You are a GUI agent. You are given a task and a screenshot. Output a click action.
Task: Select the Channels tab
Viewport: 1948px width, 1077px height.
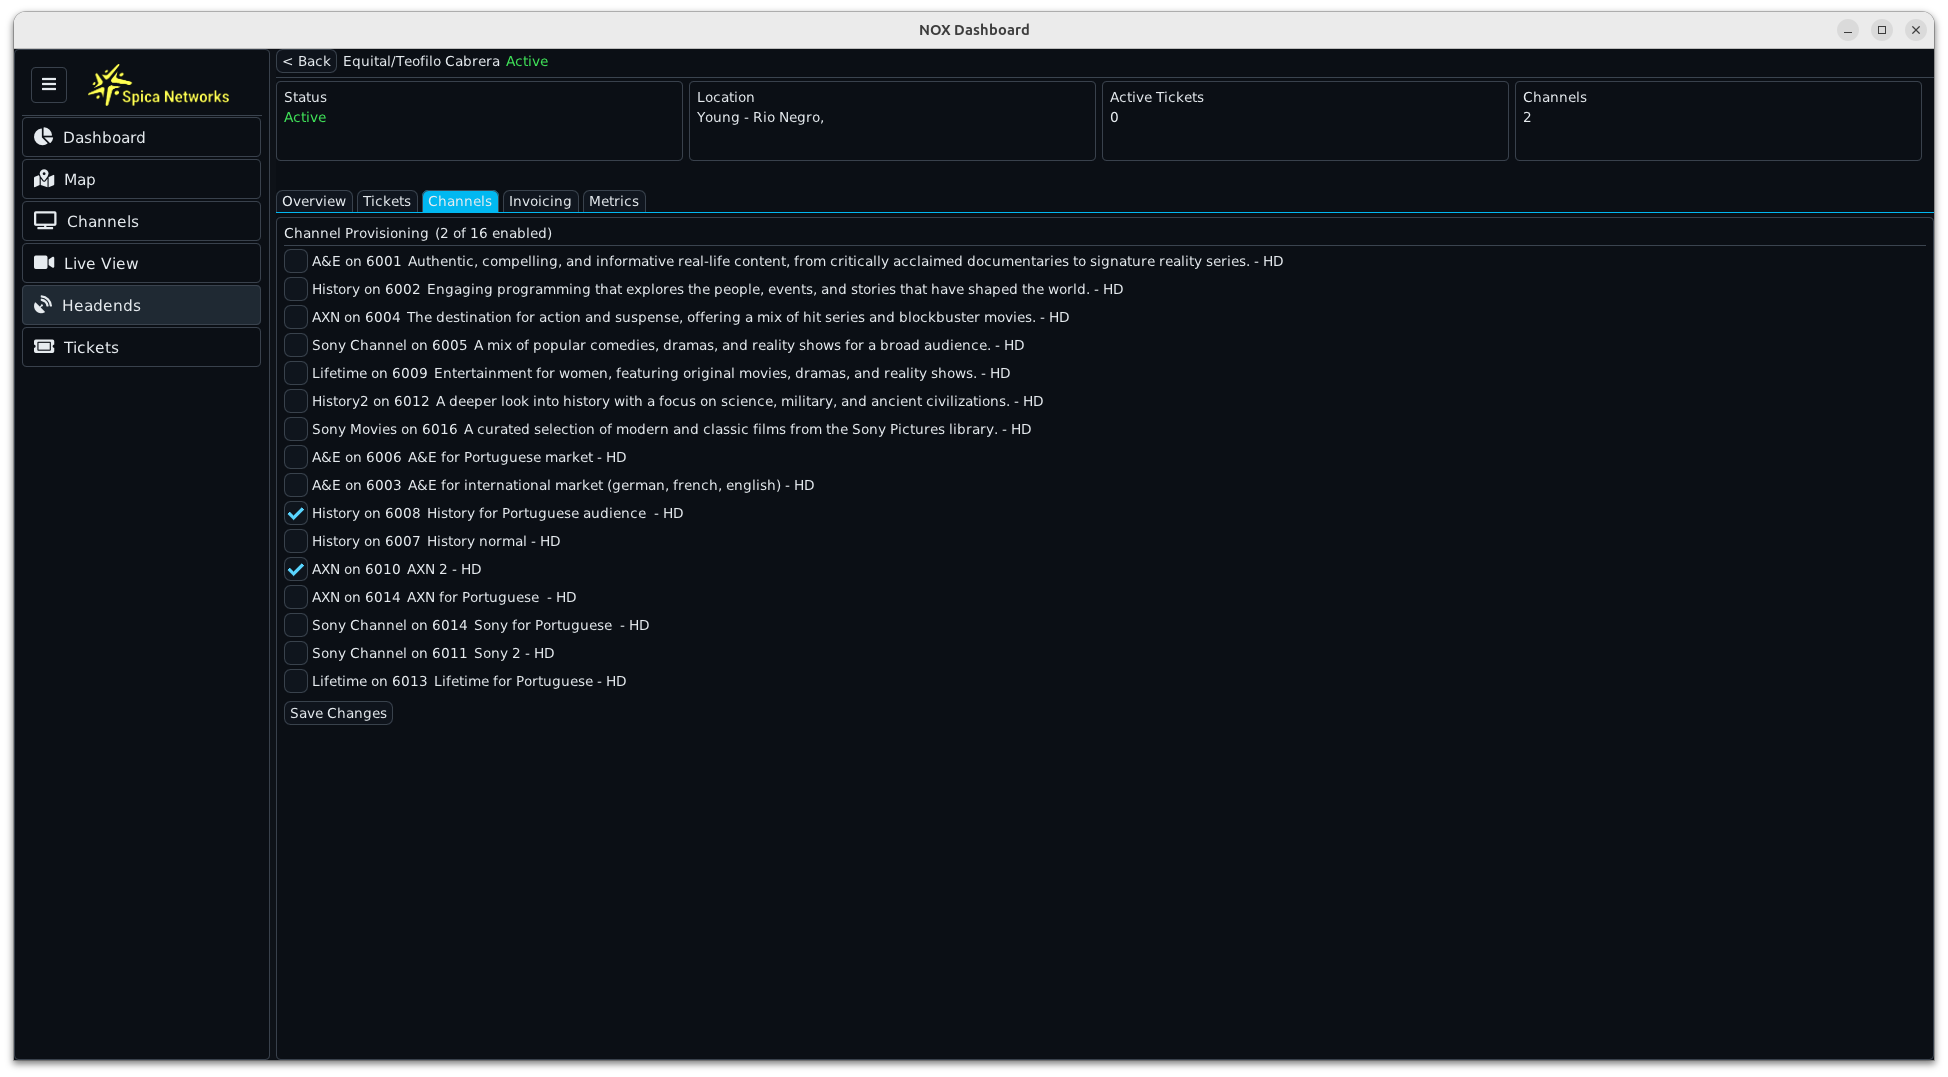tap(460, 201)
